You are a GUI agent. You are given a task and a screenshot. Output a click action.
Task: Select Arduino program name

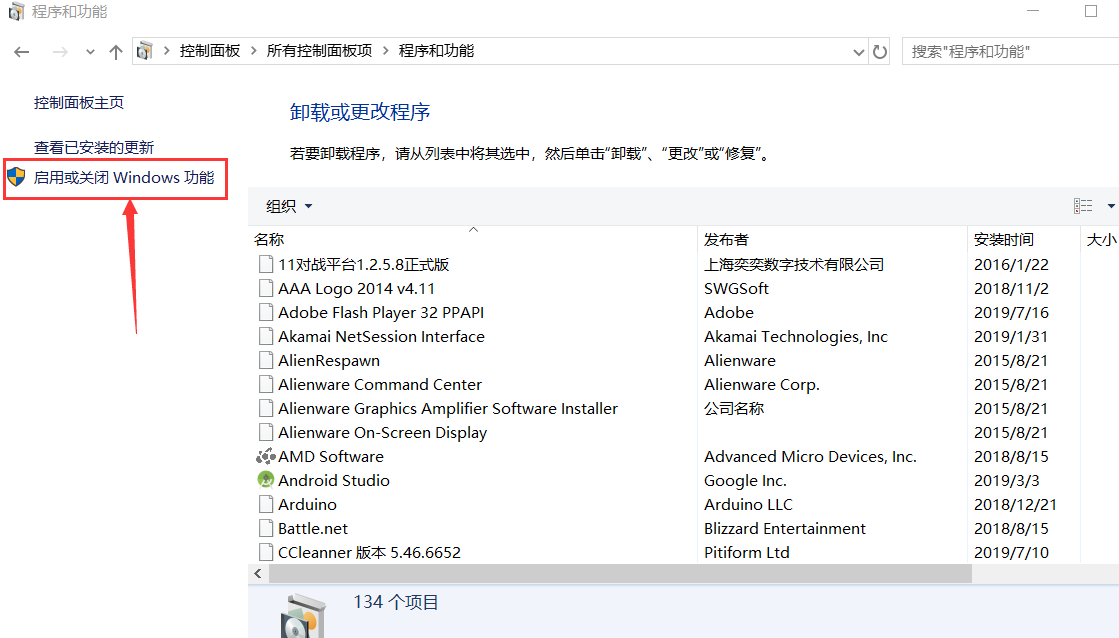tap(307, 505)
